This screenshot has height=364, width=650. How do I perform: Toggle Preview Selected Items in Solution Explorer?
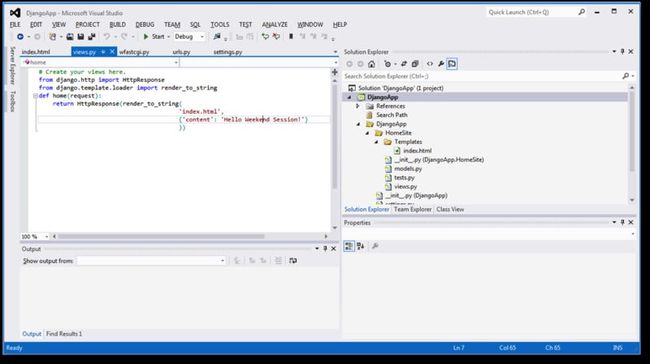click(452, 64)
